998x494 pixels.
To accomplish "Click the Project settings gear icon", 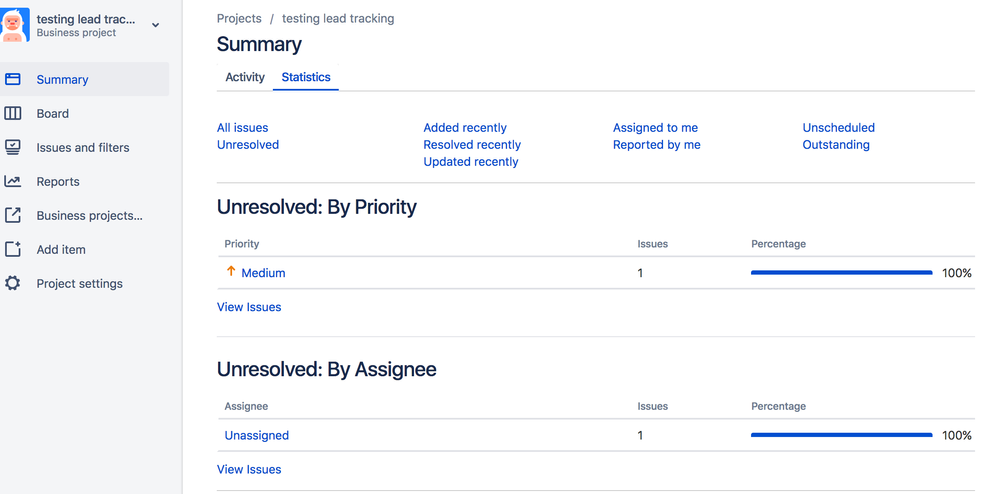I will 13,283.
